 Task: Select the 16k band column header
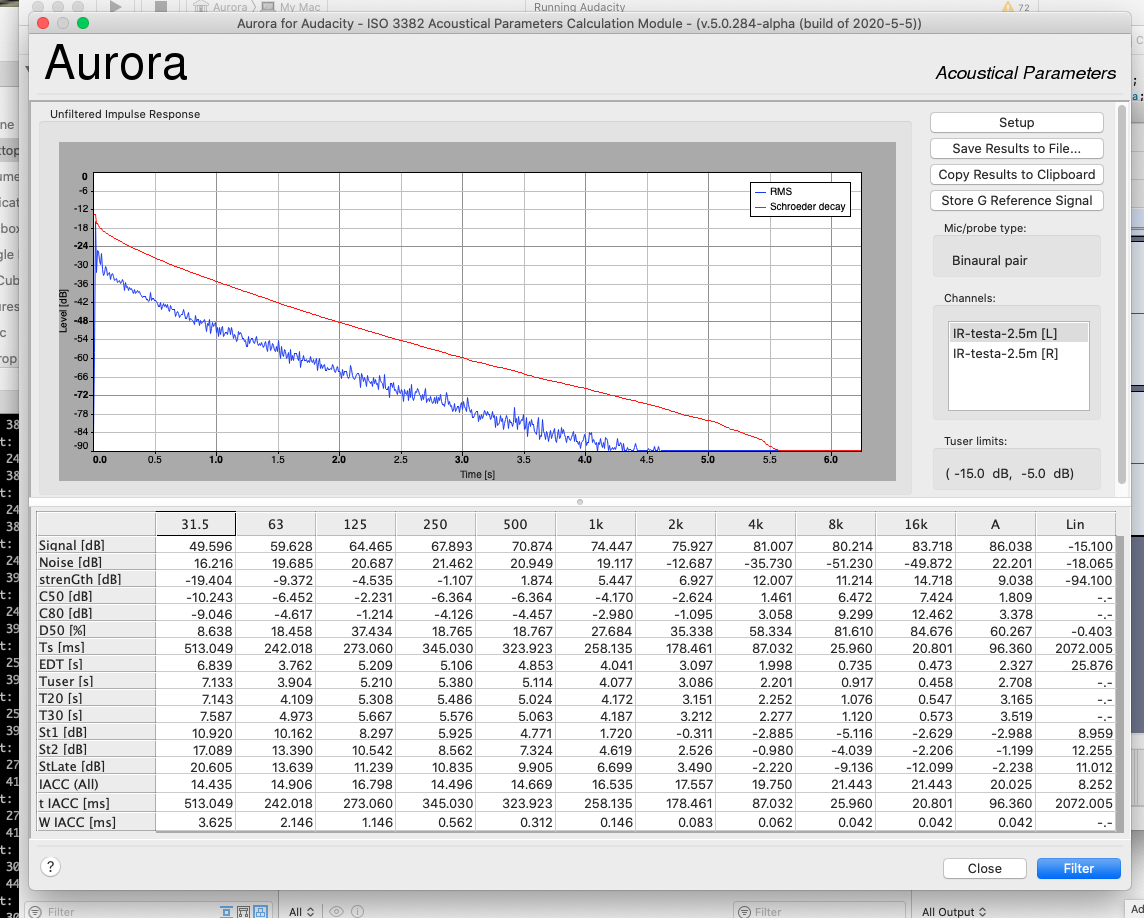916,524
